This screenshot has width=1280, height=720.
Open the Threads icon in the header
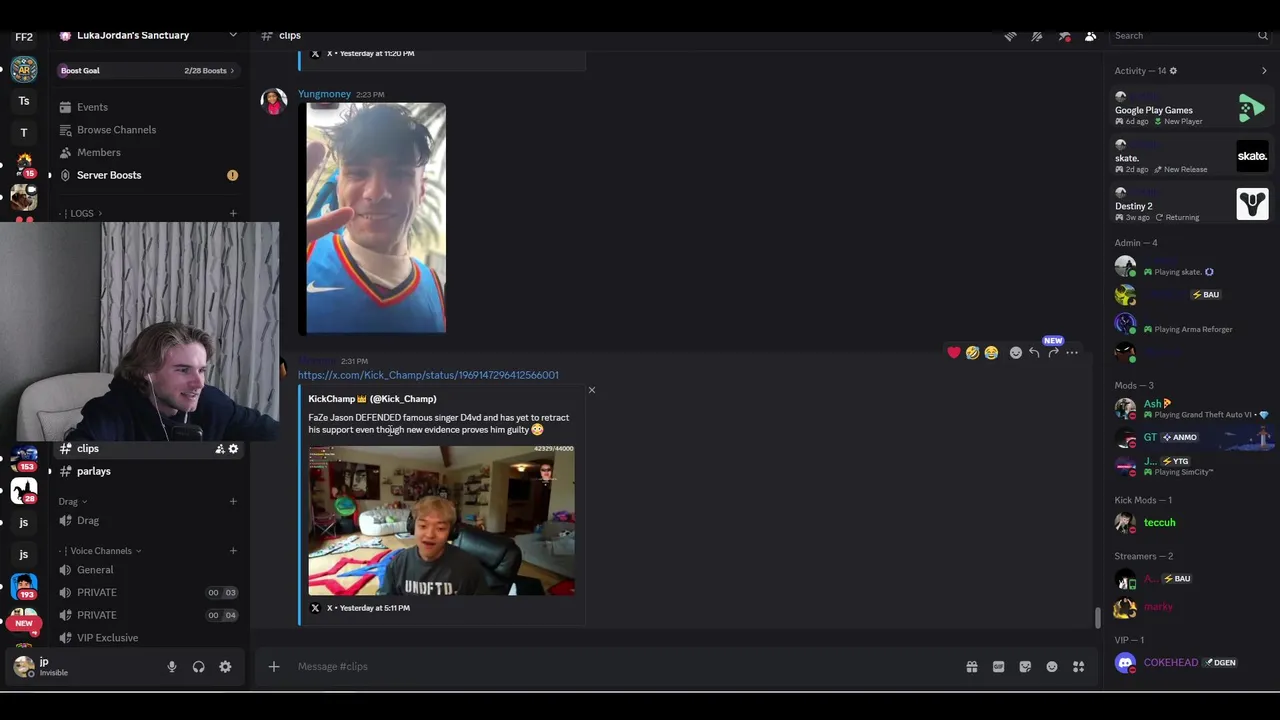[1010, 36]
